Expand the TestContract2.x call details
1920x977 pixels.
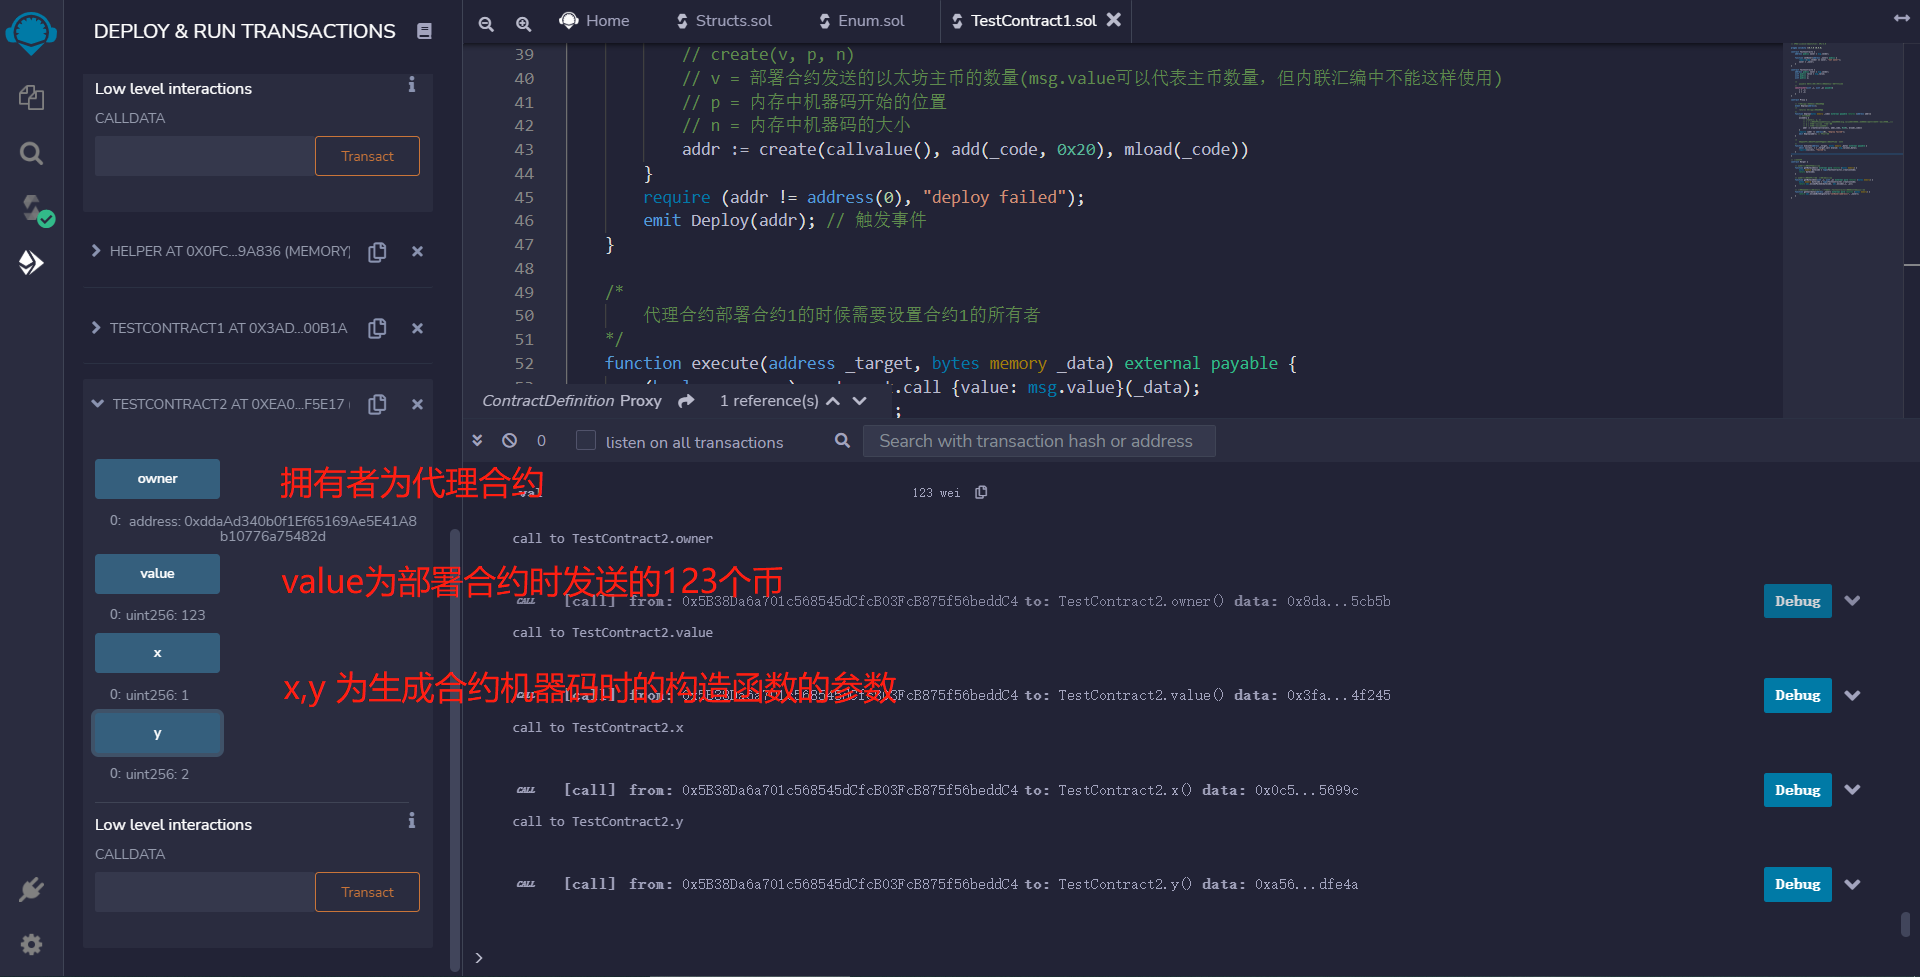[1852, 789]
